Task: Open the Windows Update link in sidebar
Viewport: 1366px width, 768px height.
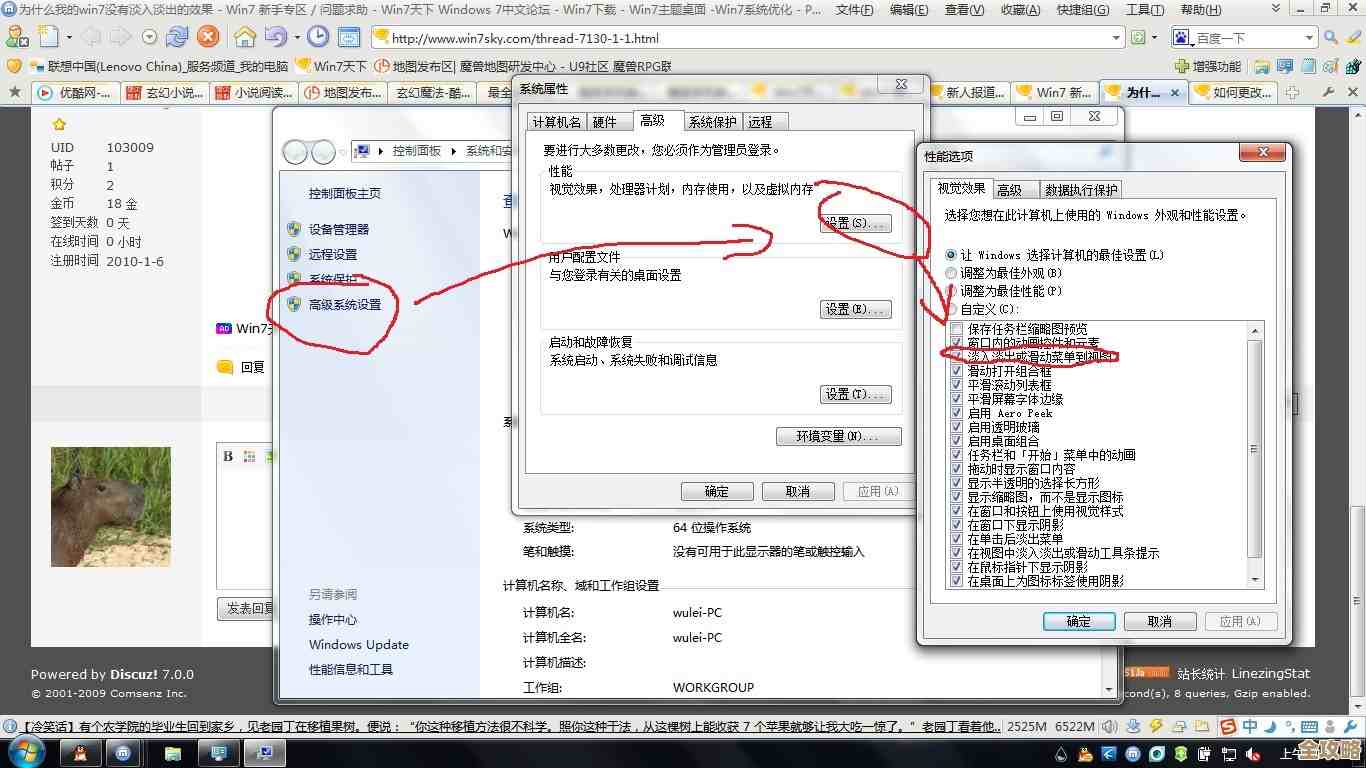Action: (358, 644)
